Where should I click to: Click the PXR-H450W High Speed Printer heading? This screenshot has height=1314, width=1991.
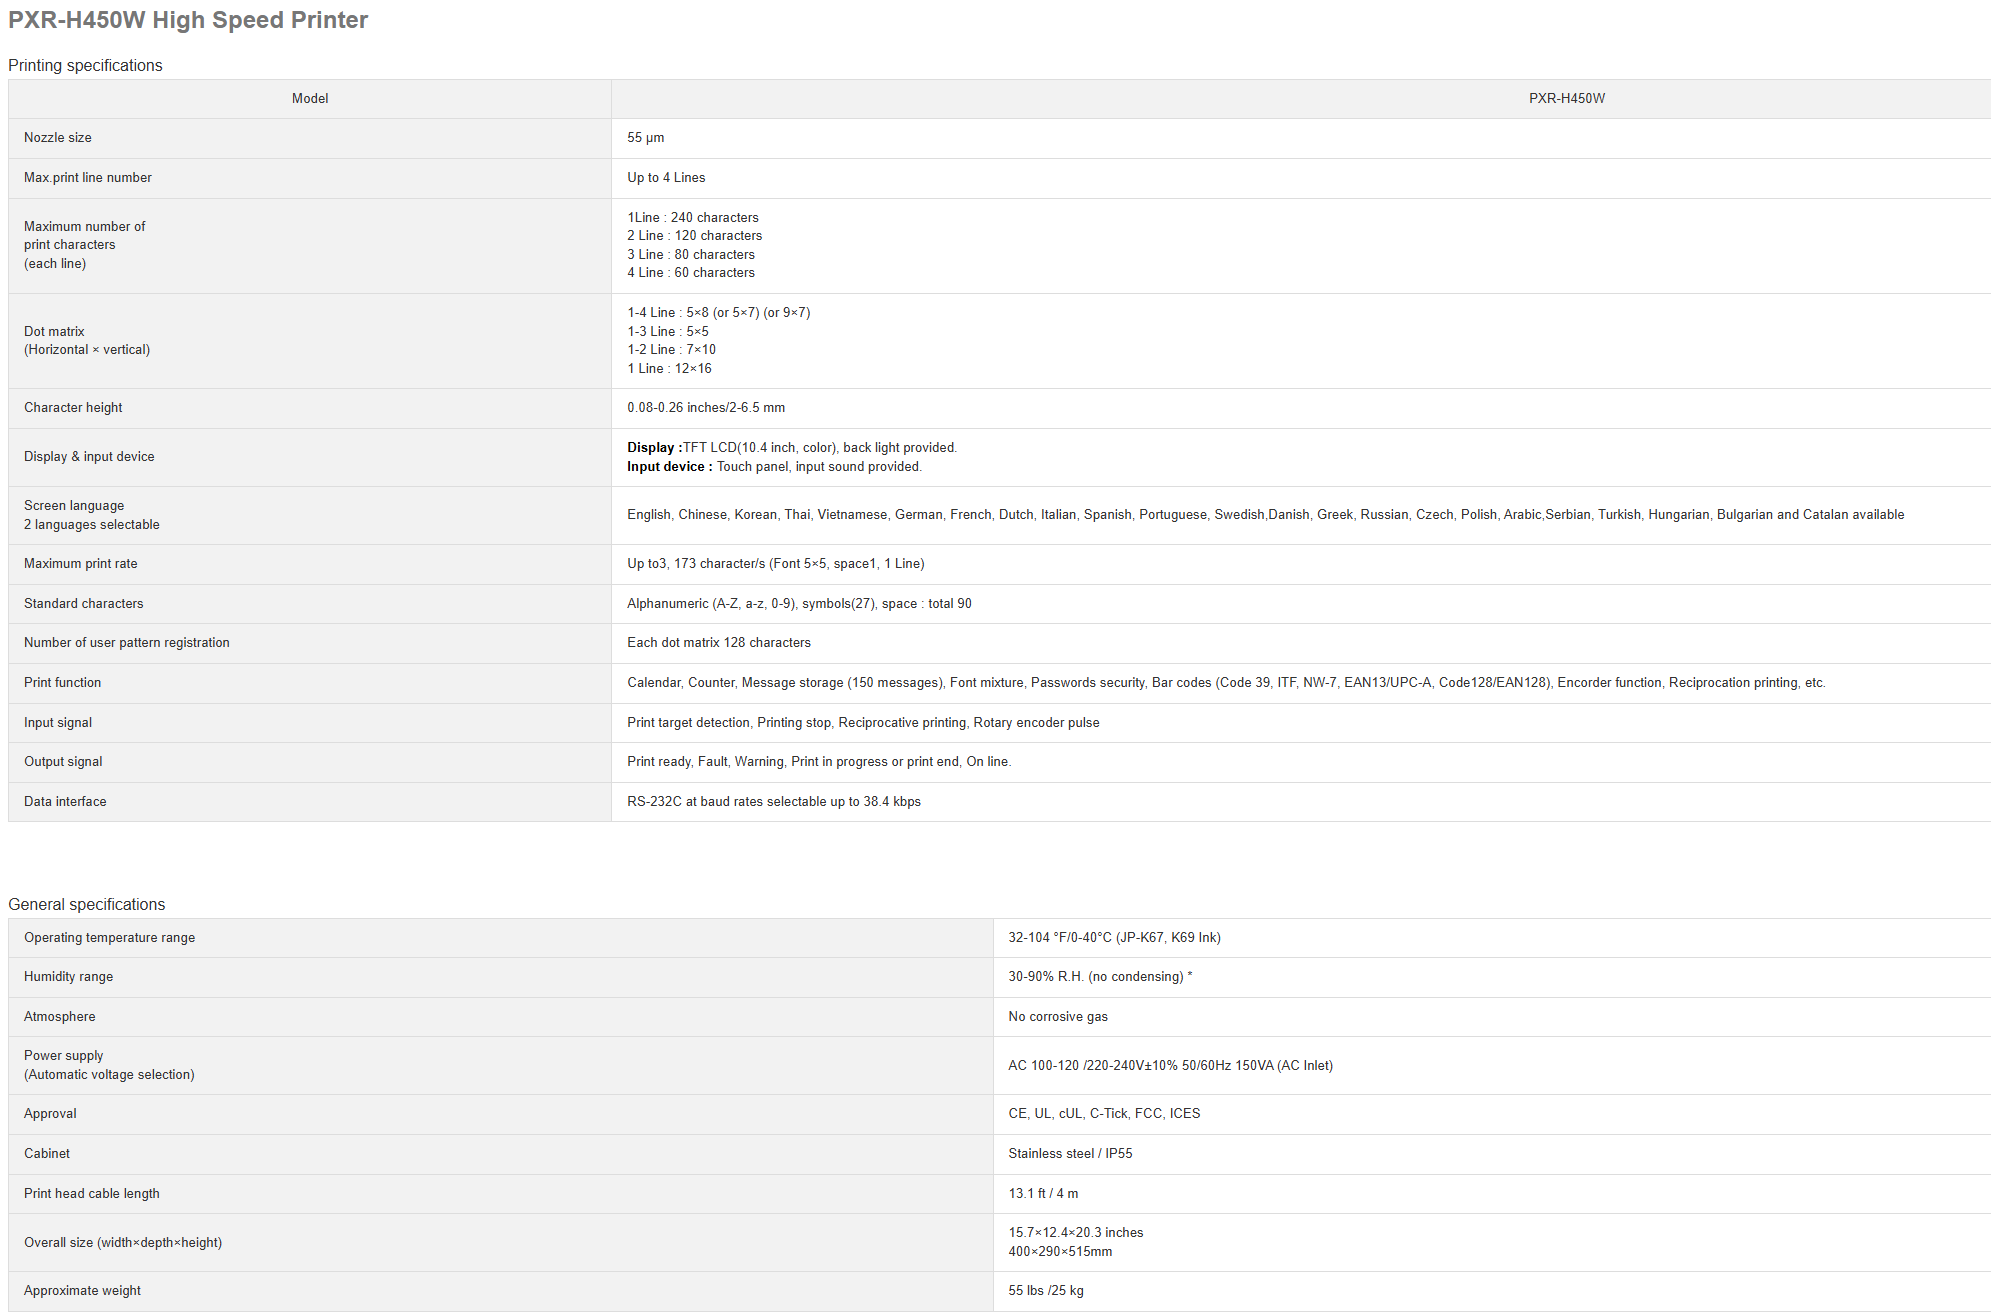click(x=188, y=20)
